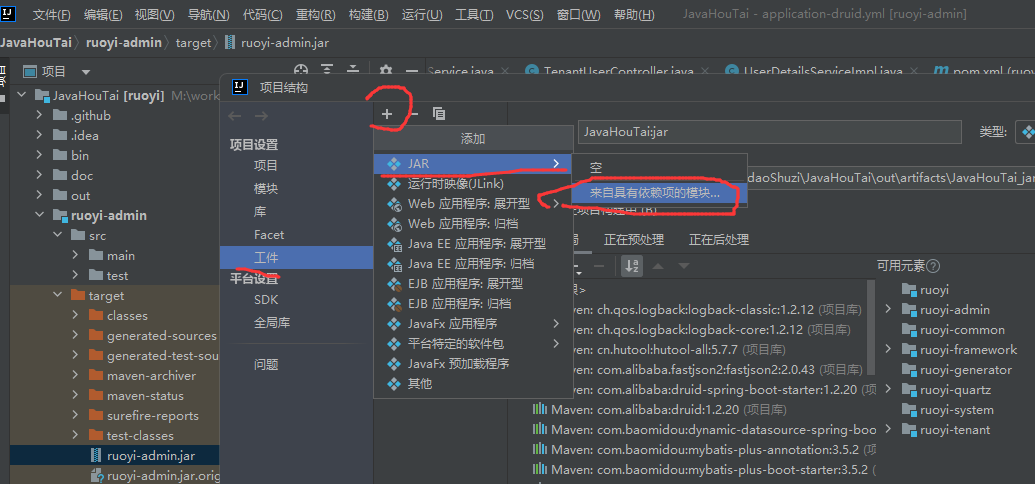Click artifact name field JavaHouTai:jar
The width and height of the screenshot is (1035, 484).
769,131
